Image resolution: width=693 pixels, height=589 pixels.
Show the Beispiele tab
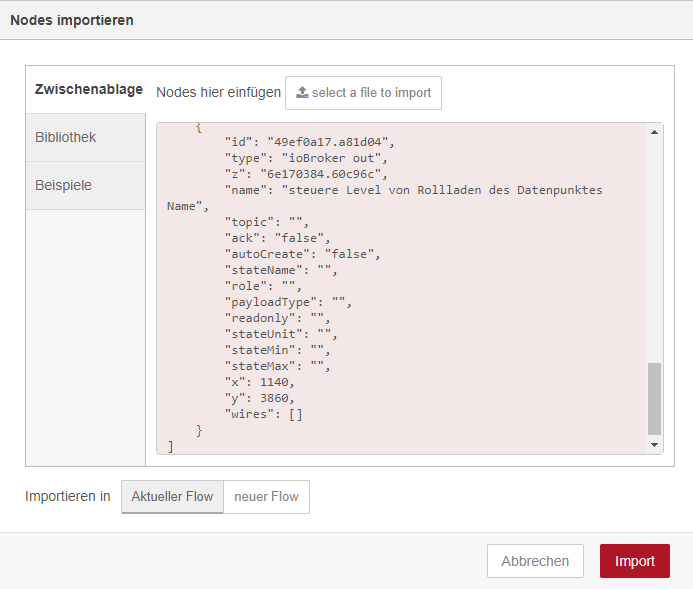(x=63, y=185)
